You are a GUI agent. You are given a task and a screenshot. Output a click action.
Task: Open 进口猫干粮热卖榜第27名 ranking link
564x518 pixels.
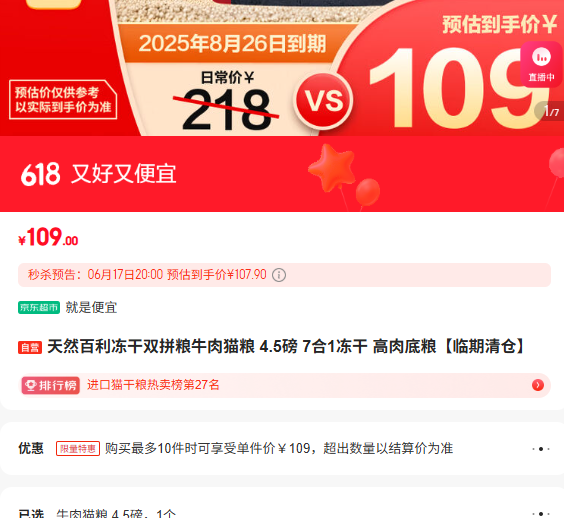(x=153, y=385)
